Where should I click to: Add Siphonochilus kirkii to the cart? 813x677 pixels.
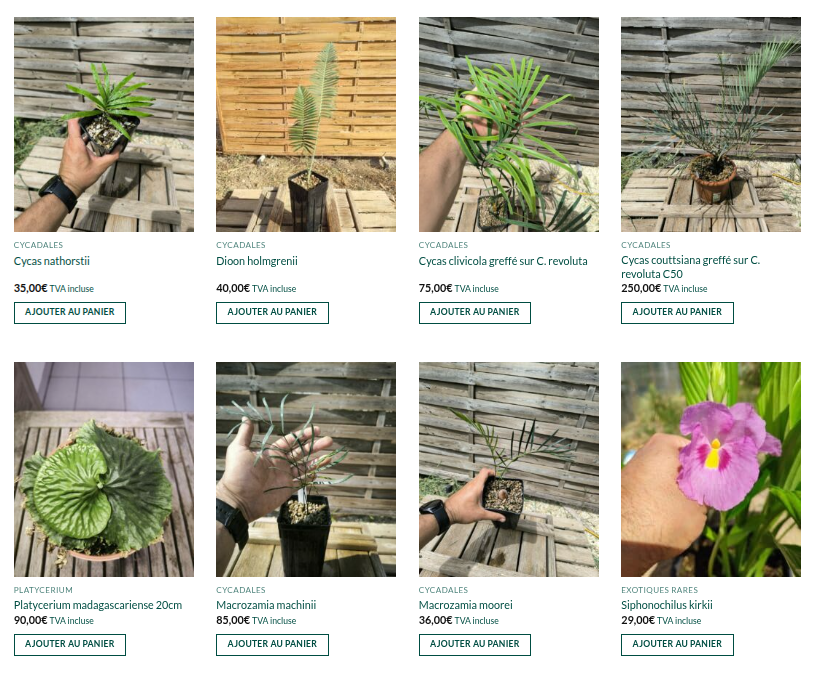(677, 644)
